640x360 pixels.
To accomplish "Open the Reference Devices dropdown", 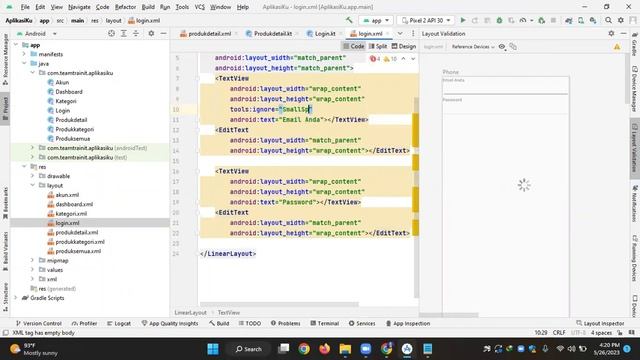I will tap(473, 47).
